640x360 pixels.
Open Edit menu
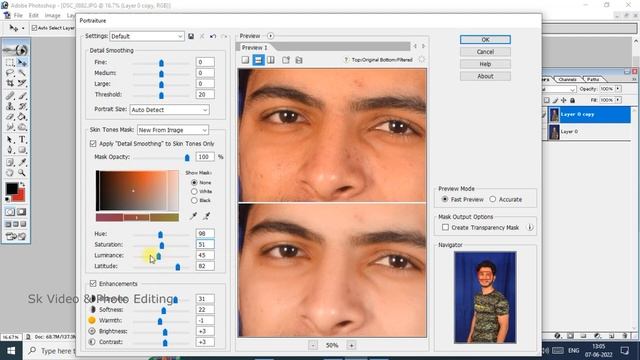(33, 16)
